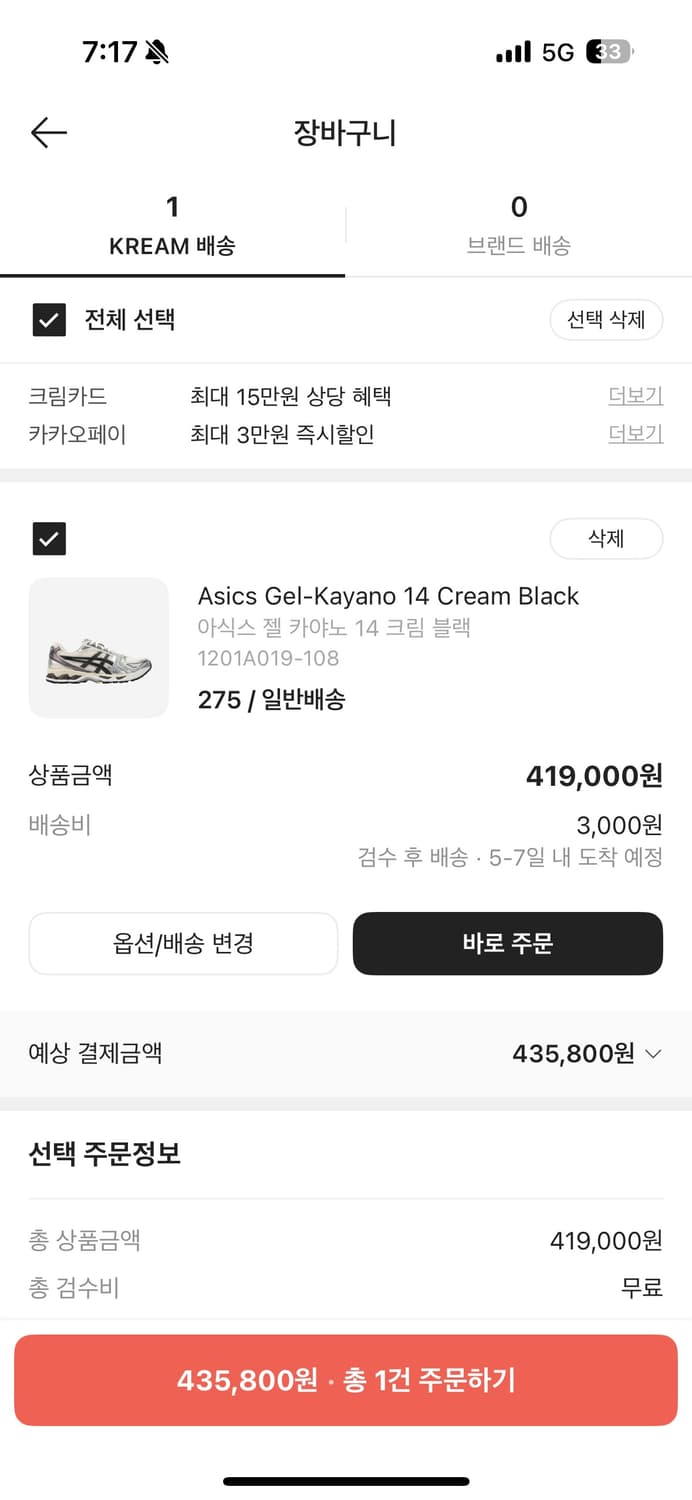Tap the battery indicator icon
The image size is (692, 1500).
(609, 52)
